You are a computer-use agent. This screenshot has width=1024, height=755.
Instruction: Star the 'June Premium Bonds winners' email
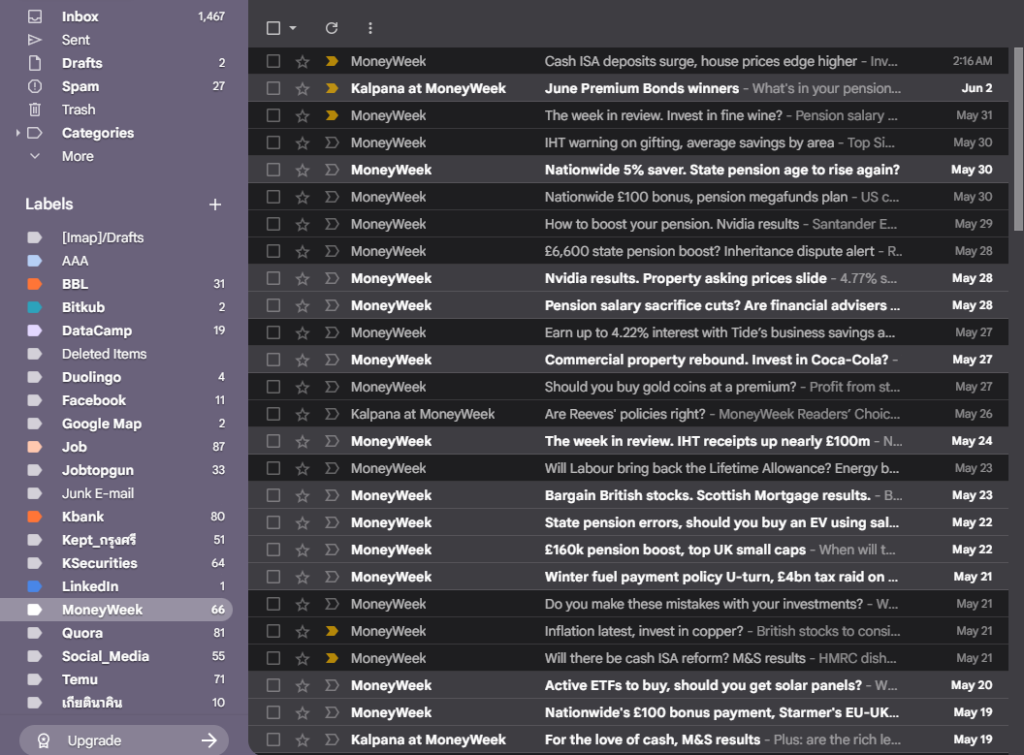[x=302, y=89]
